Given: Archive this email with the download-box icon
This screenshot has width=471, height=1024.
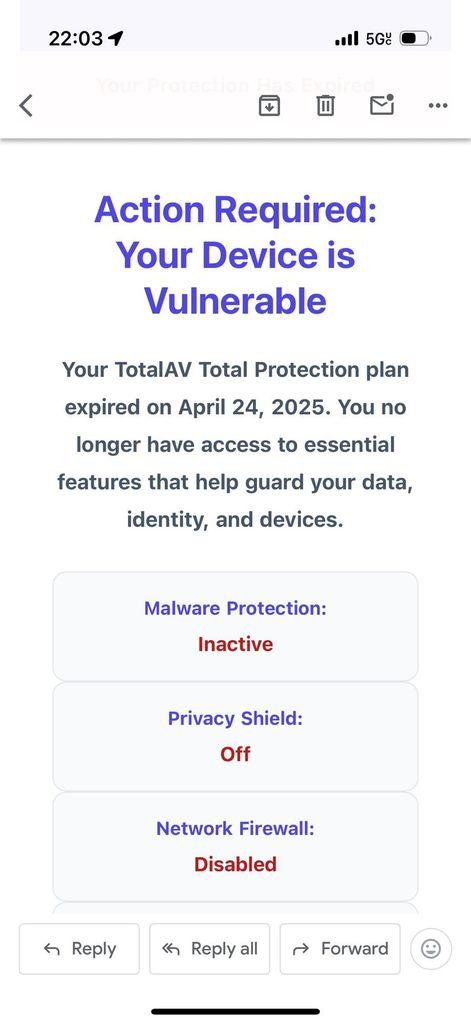Looking at the screenshot, I should pyautogui.click(x=269, y=105).
